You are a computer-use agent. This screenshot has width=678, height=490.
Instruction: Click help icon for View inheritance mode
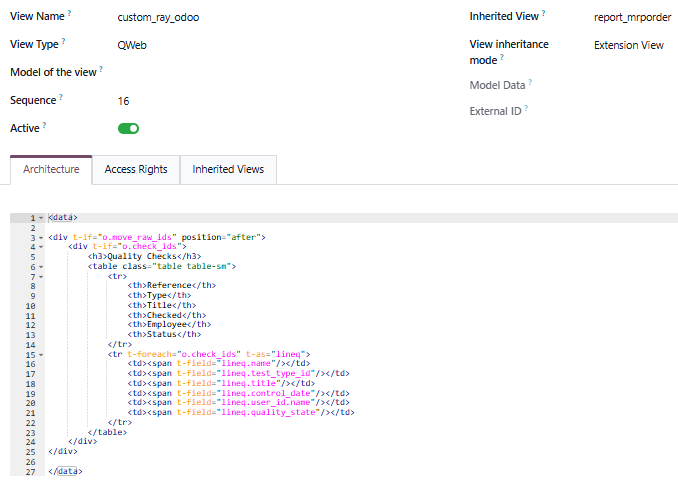(502, 59)
